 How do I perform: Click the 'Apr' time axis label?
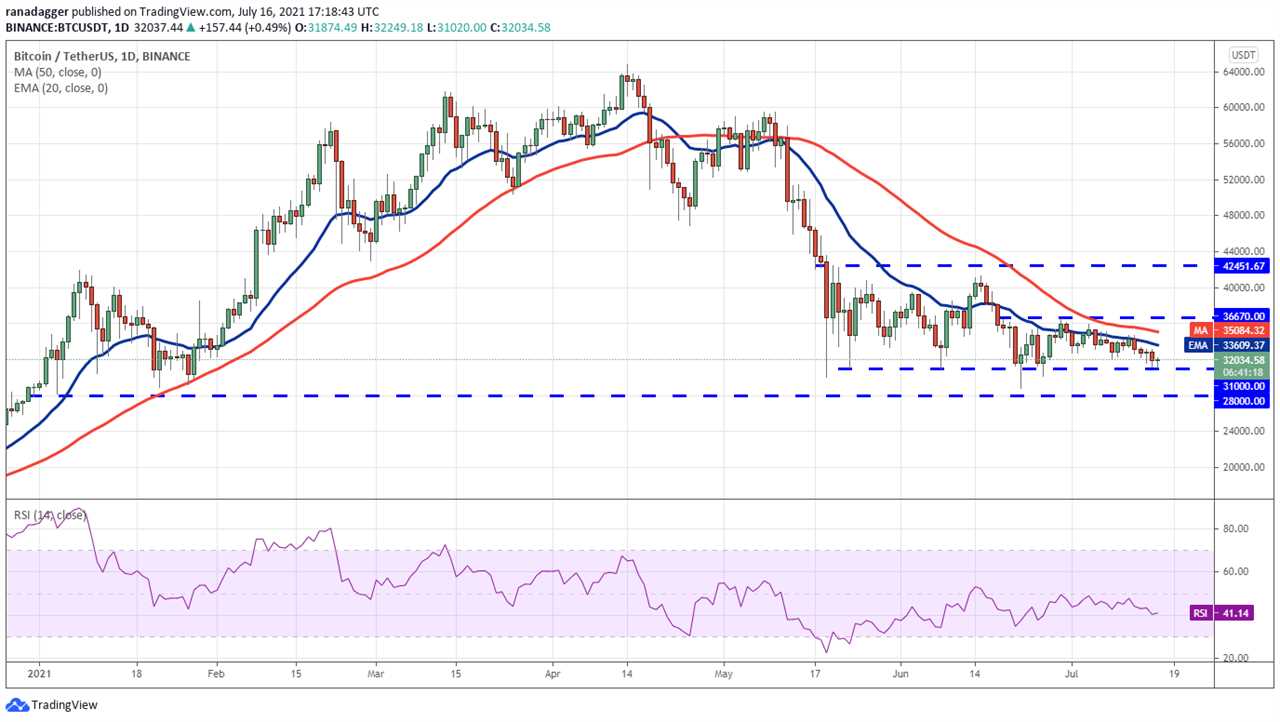(553, 675)
